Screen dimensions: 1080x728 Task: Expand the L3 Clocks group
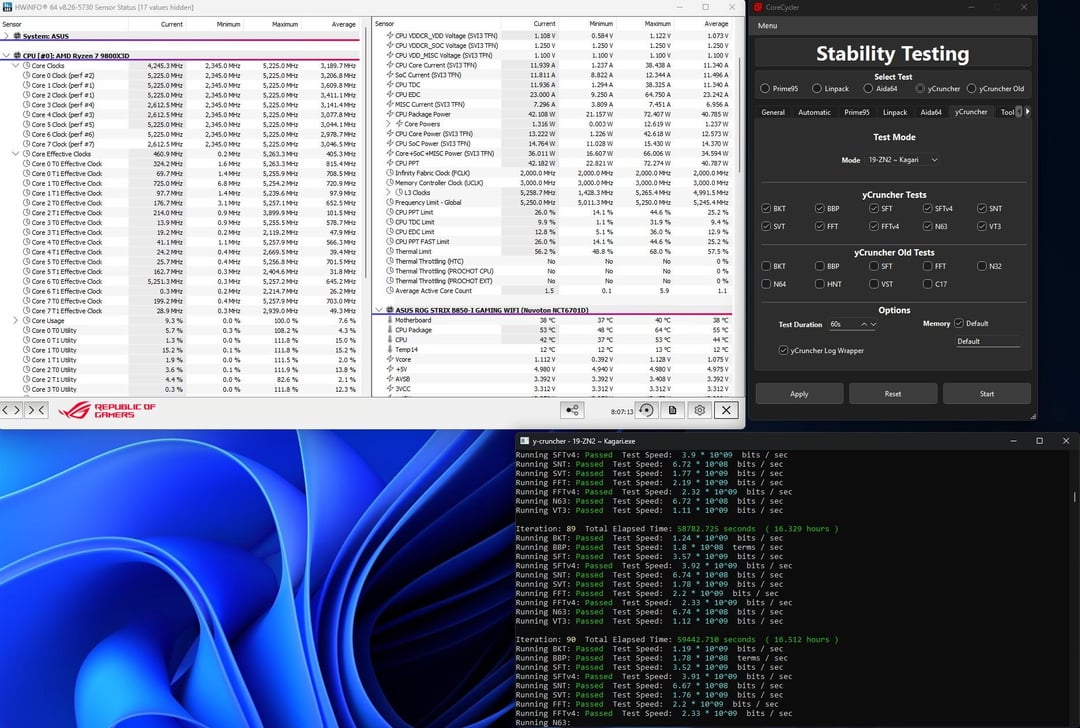[390, 192]
